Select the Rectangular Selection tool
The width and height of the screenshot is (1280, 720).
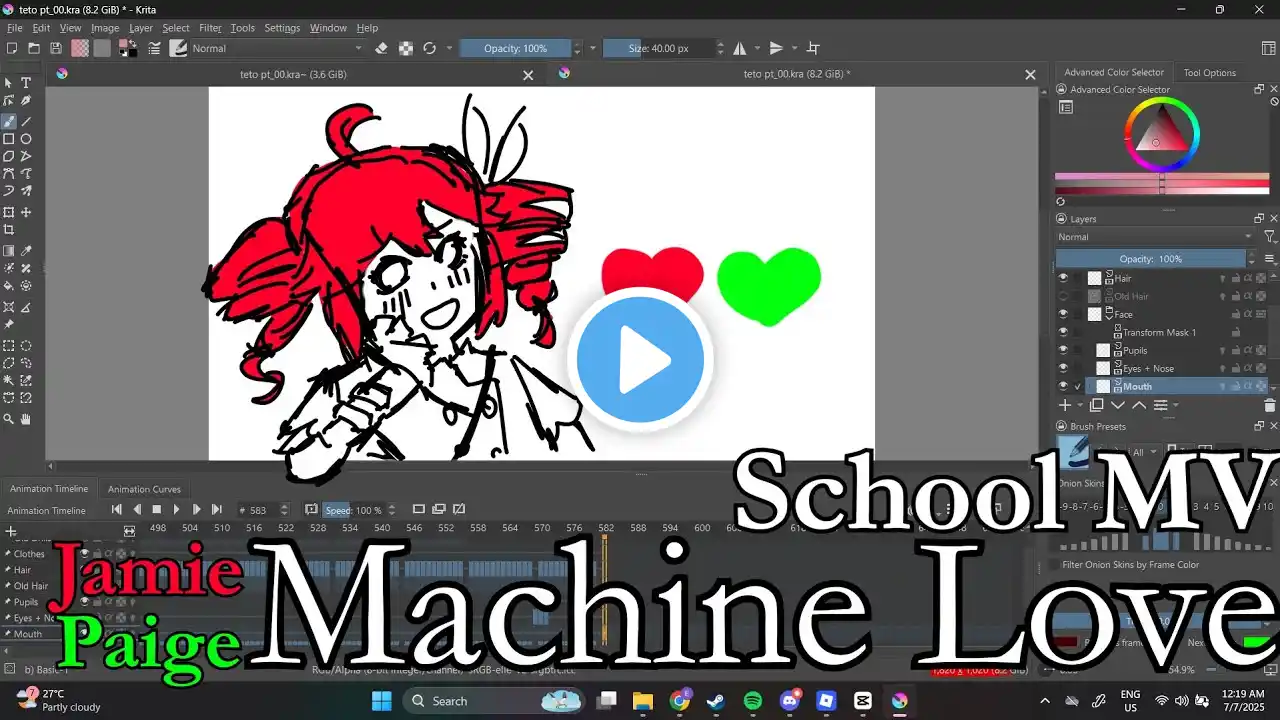click(9, 346)
